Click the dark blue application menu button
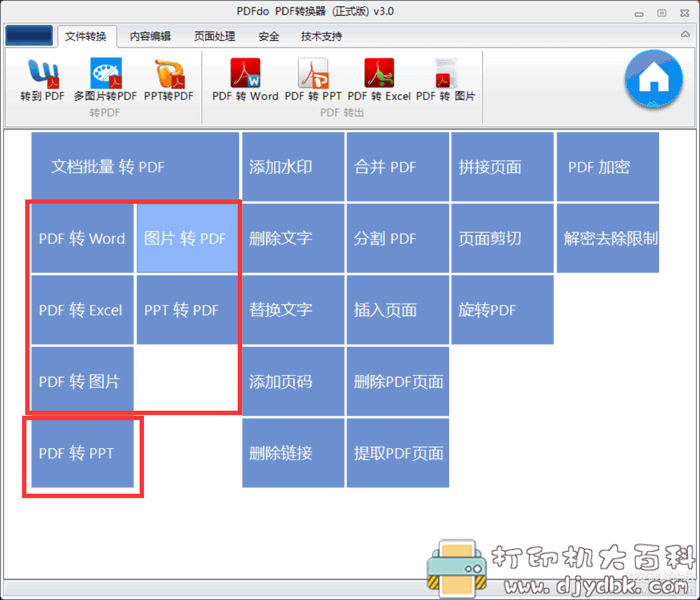Screen dimensions: 700x600 point(29,35)
